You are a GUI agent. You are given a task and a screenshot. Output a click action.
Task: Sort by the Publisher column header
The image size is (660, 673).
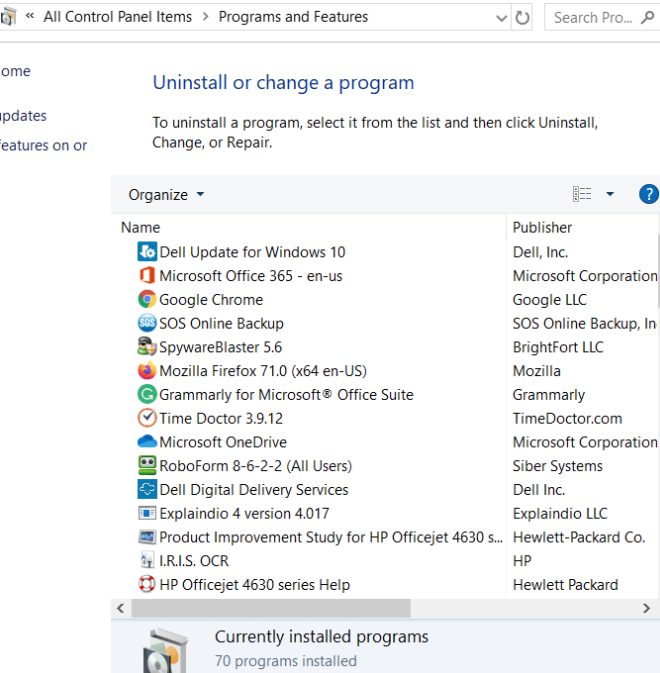pyautogui.click(x=542, y=227)
